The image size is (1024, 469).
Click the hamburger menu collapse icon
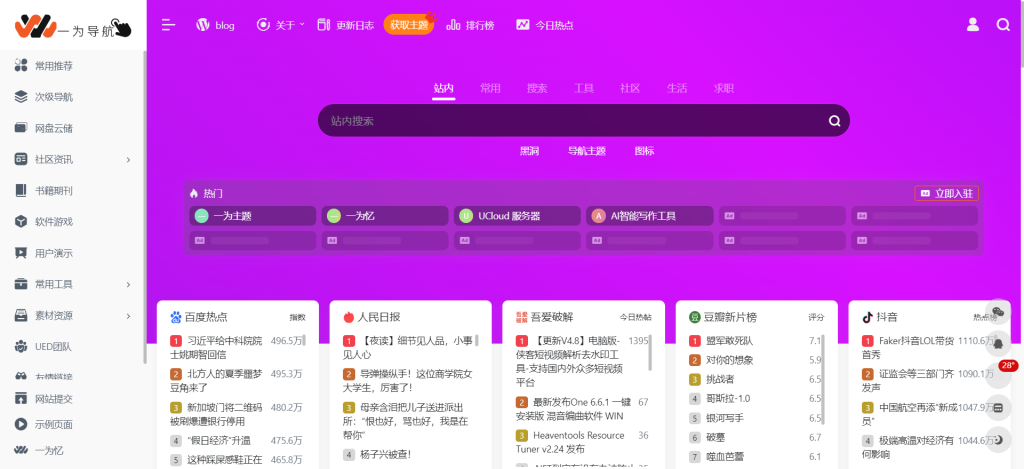coord(168,25)
